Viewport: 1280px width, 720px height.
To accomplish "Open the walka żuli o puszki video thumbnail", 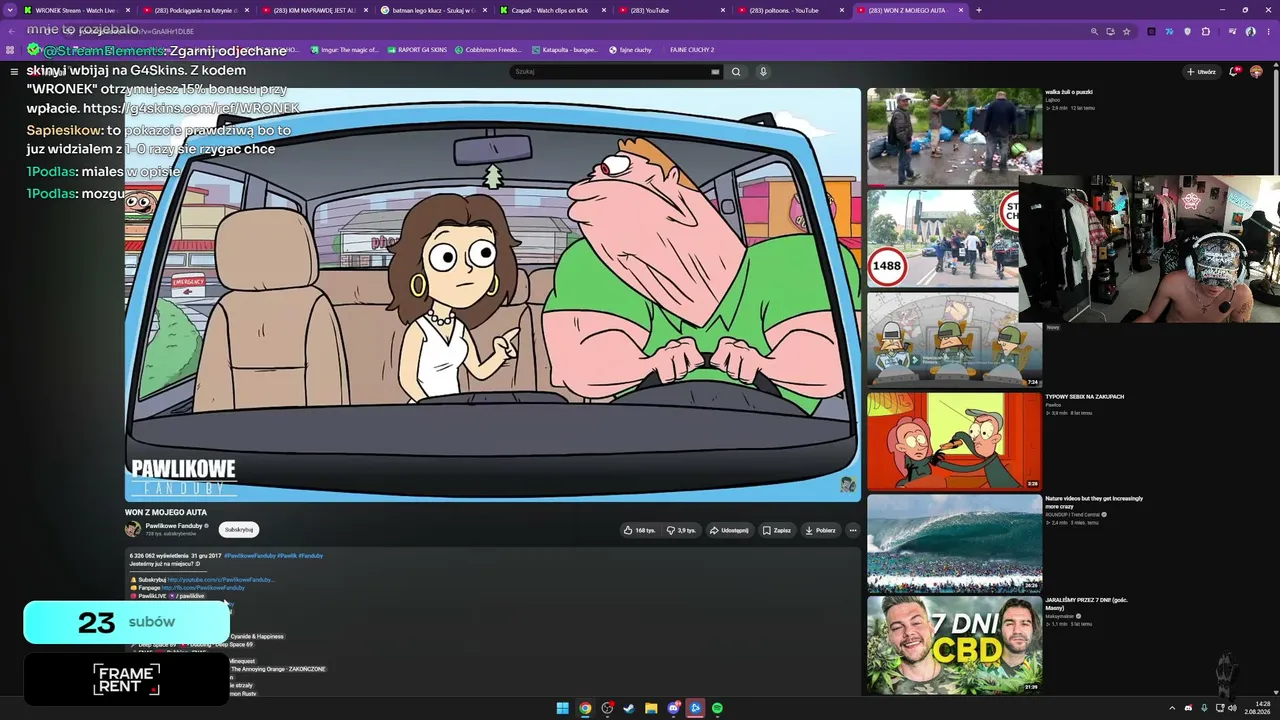I will tap(954, 137).
